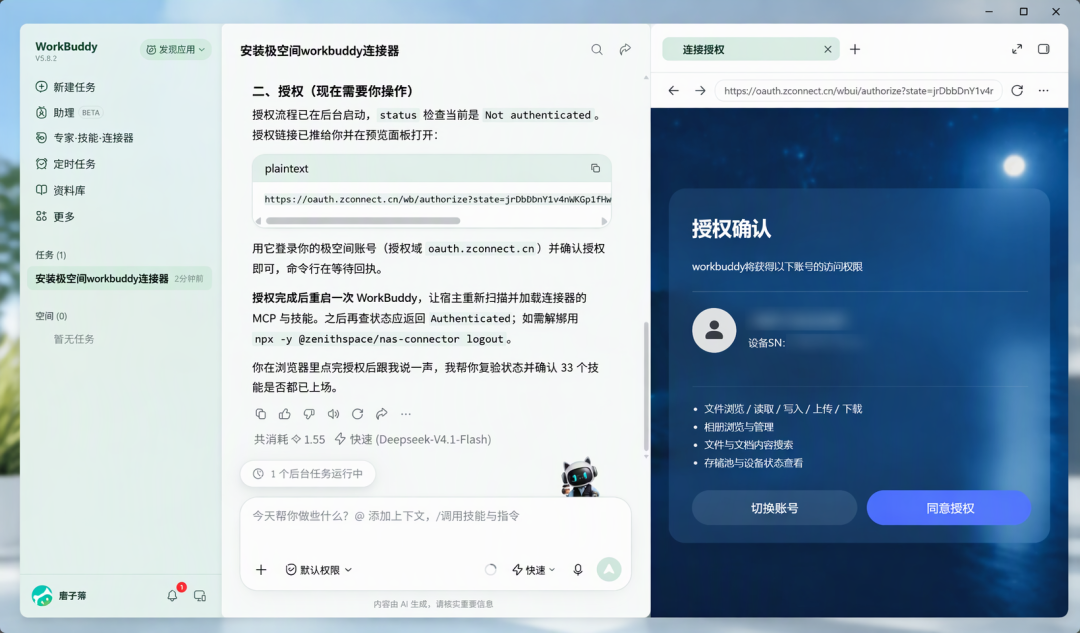Maximize the WorkBuddy window
The image size is (1080, 633).
(1024, 12)
